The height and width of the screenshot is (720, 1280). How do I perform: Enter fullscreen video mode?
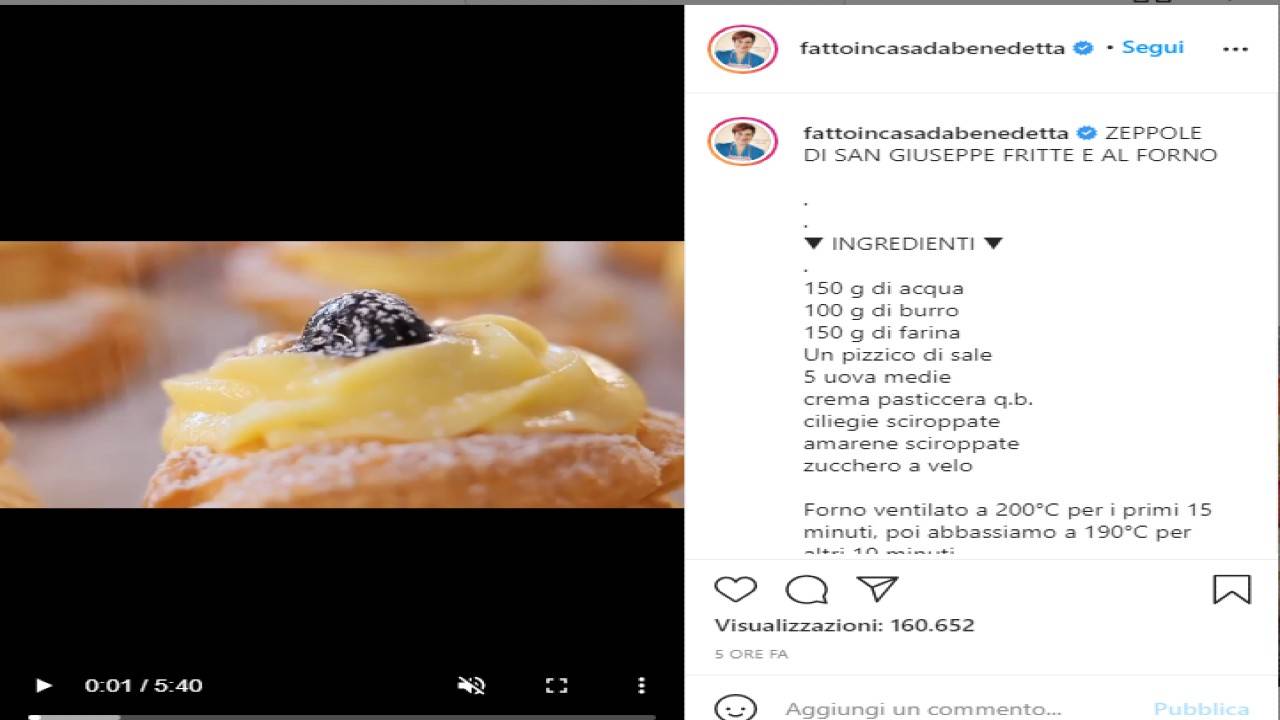coord(556,685)
